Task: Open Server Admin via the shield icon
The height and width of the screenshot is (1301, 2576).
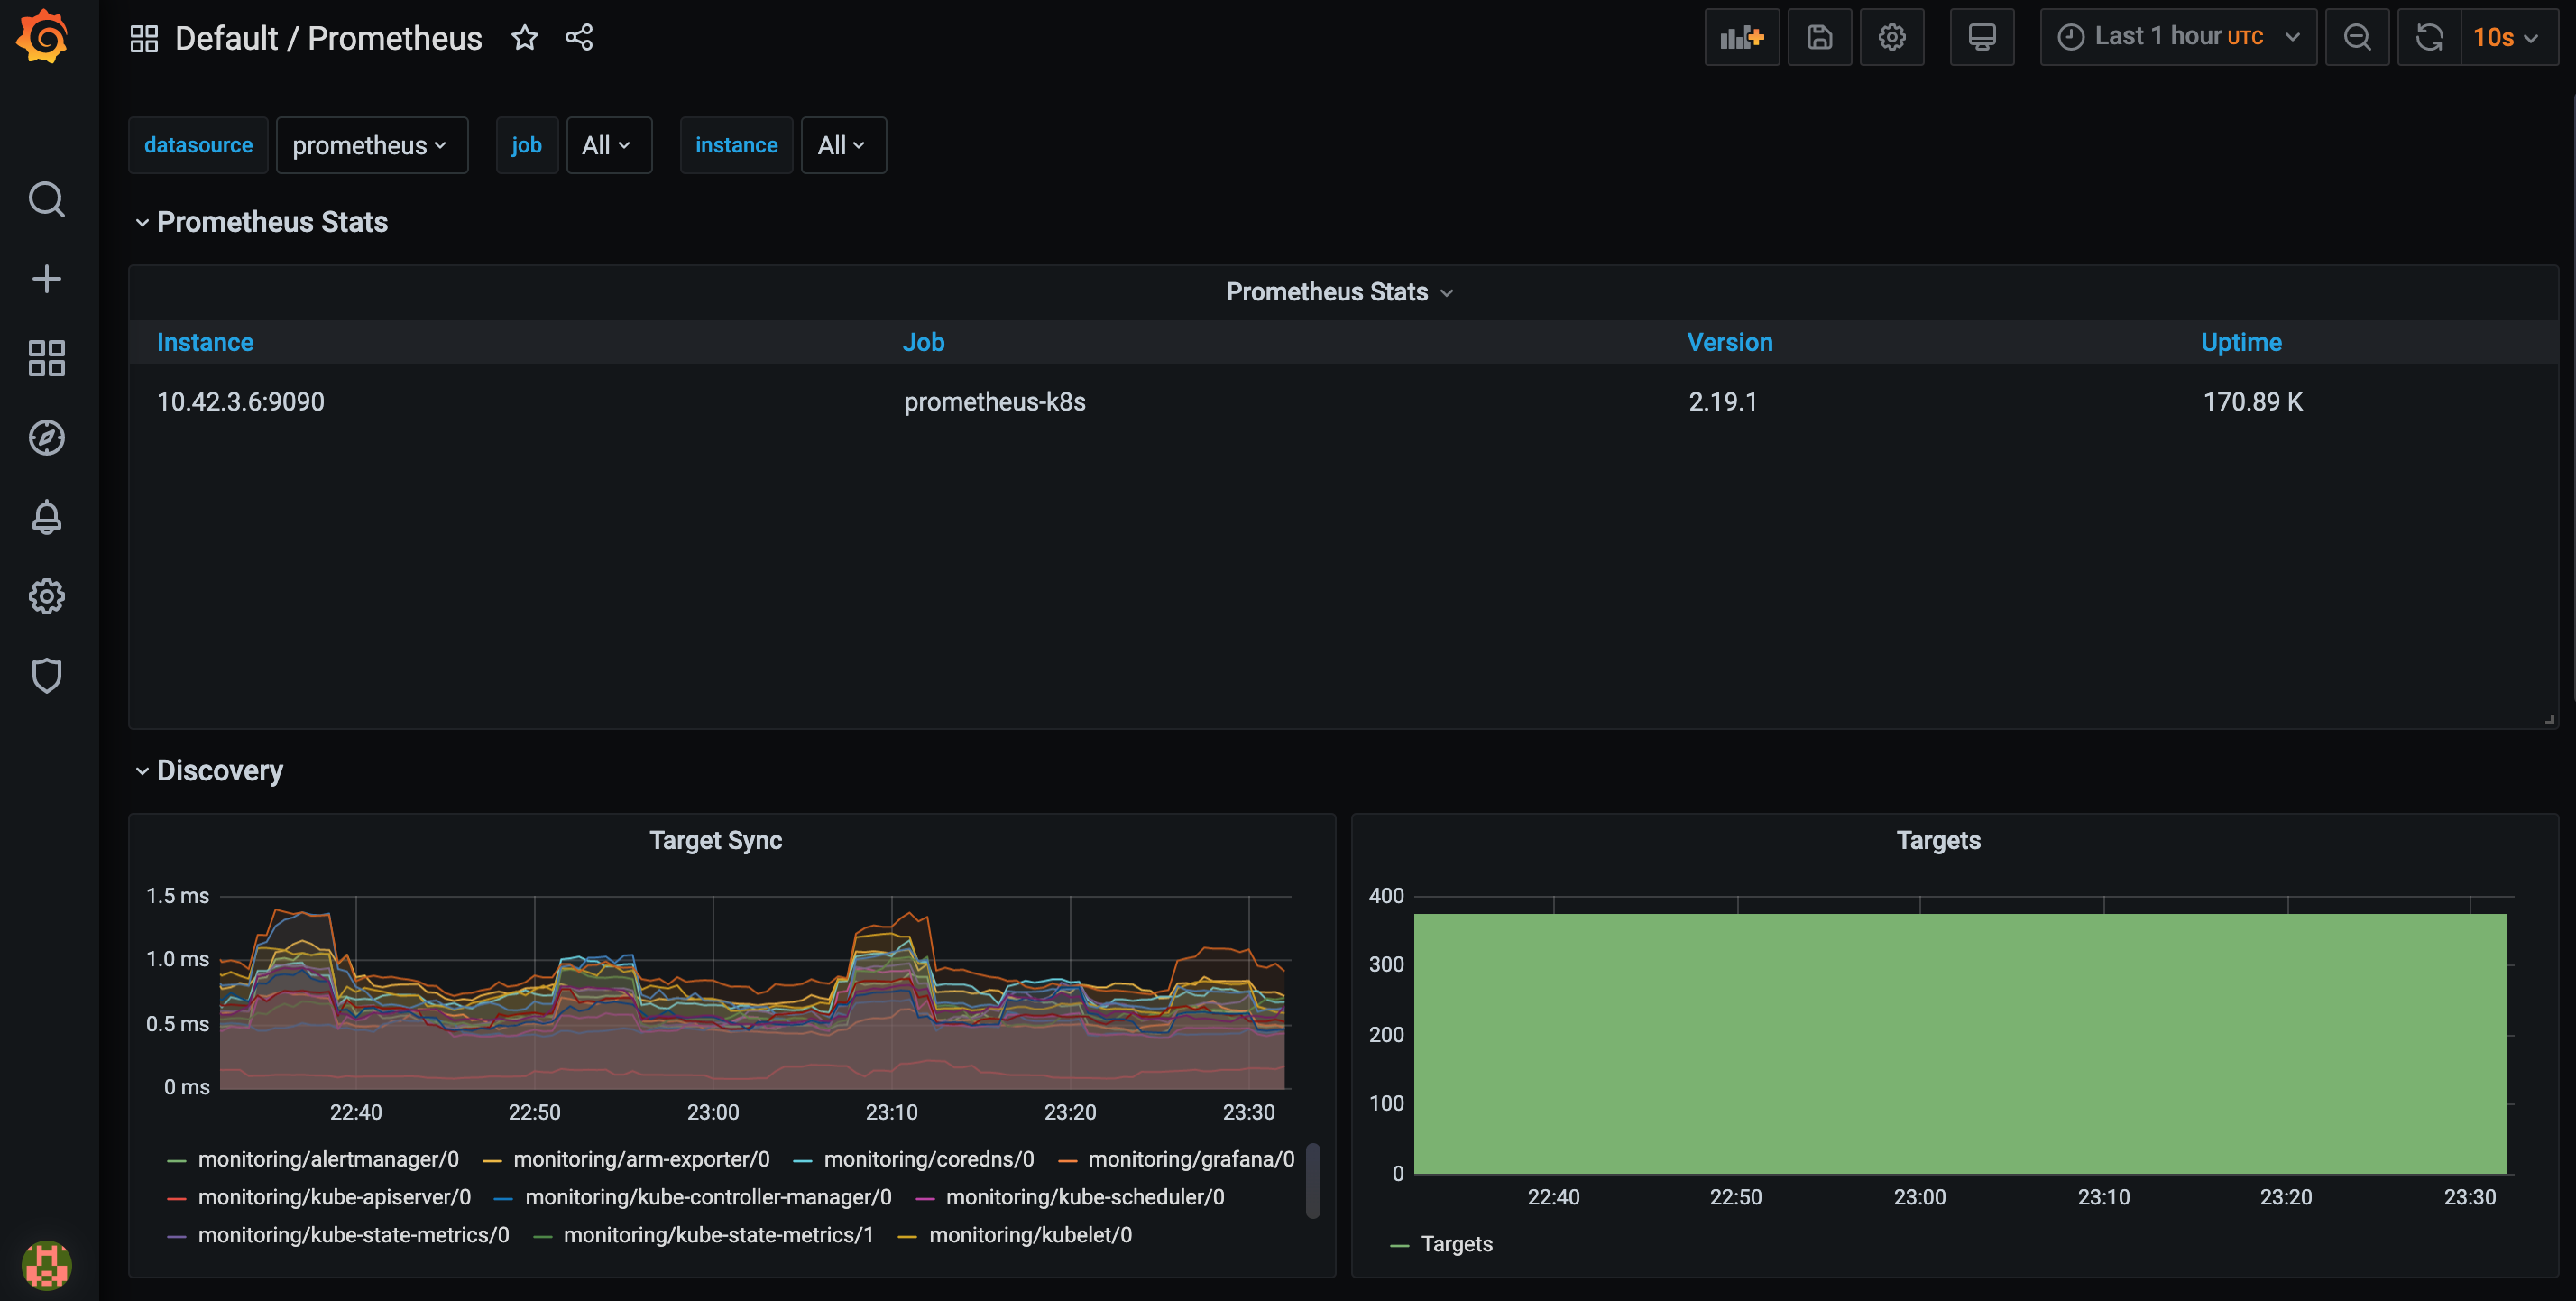Action: click(x=46, y=675)
